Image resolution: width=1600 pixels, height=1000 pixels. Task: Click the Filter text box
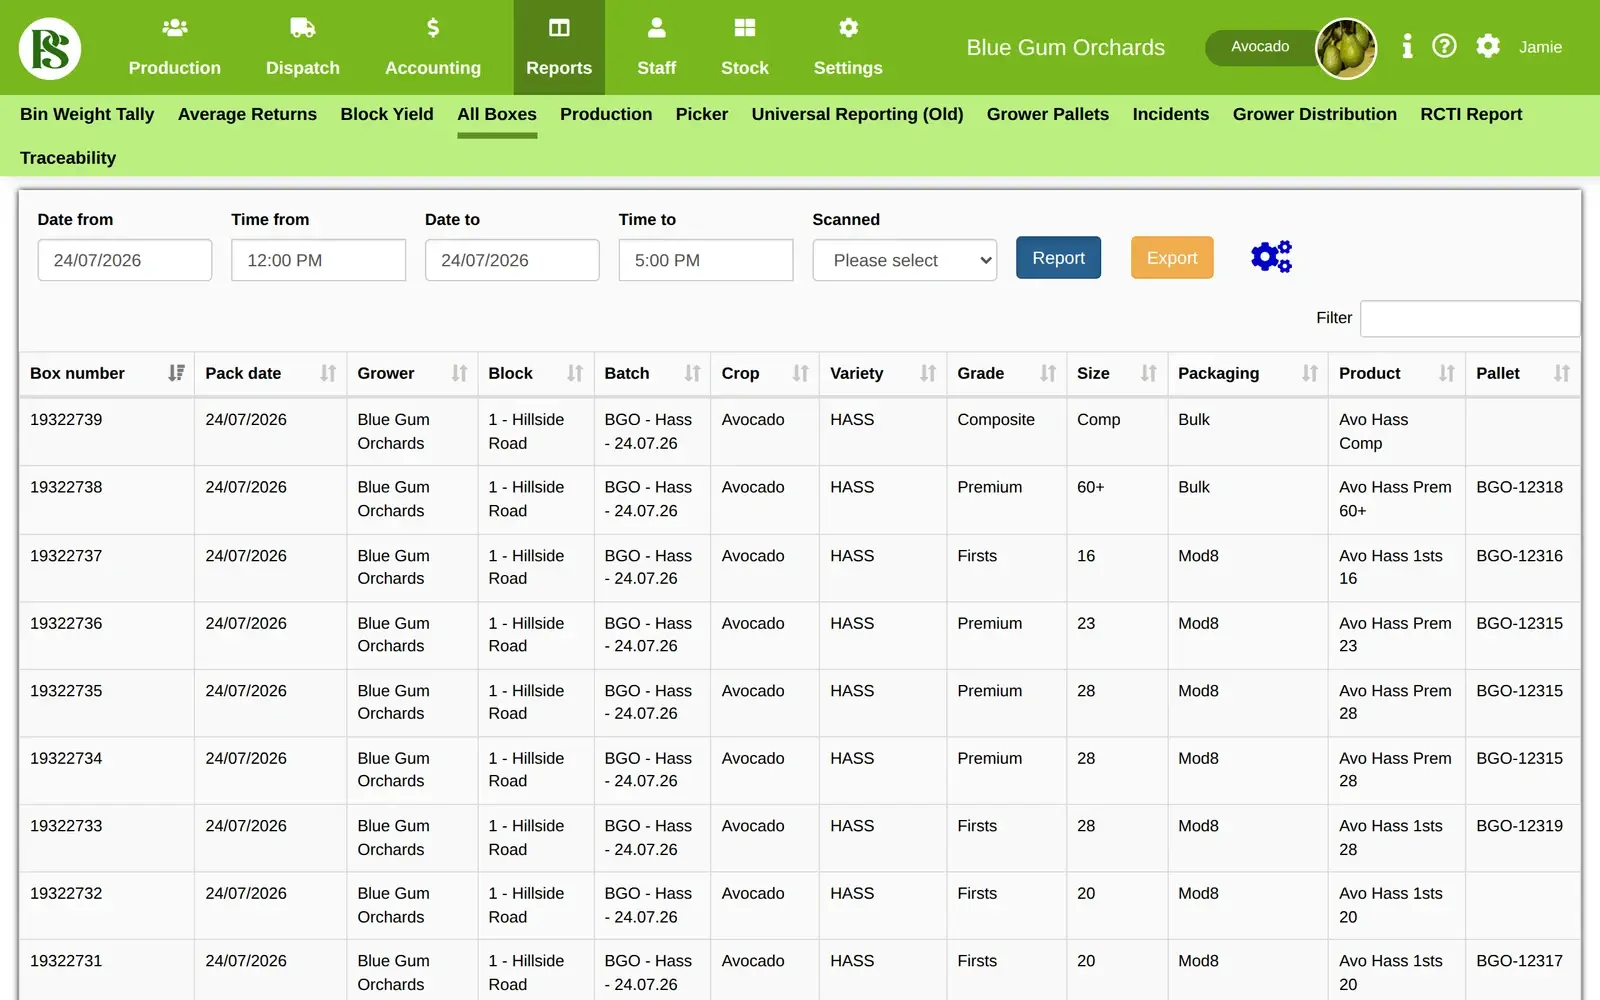[x=1470, y=318]
